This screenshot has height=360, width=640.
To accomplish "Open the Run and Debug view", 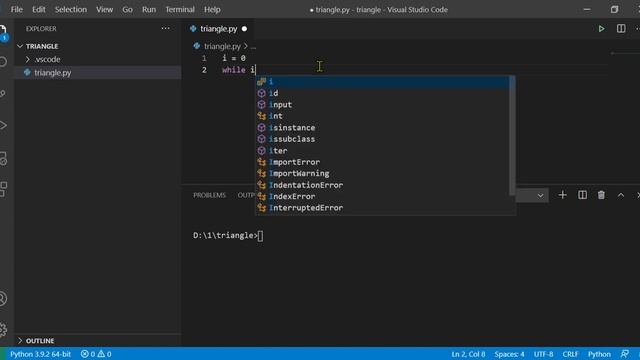I will (x=3, y=125).
